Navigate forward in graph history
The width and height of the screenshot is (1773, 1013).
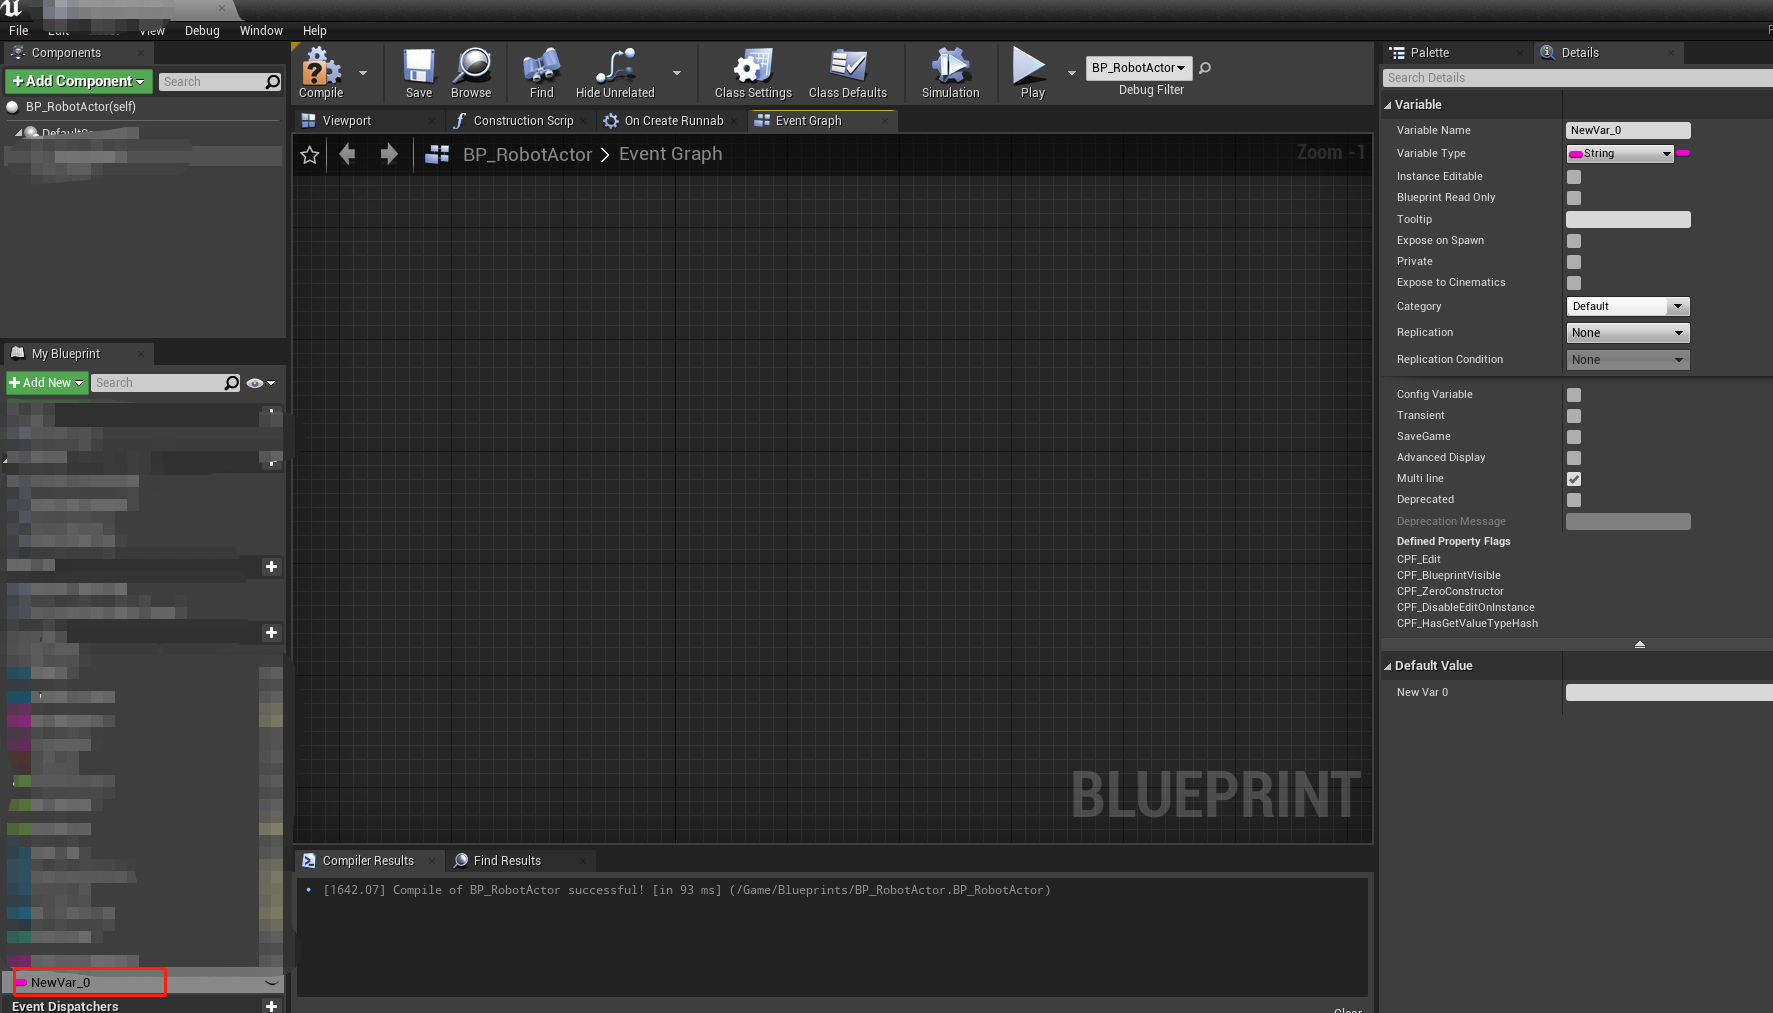tap(389, 154)
